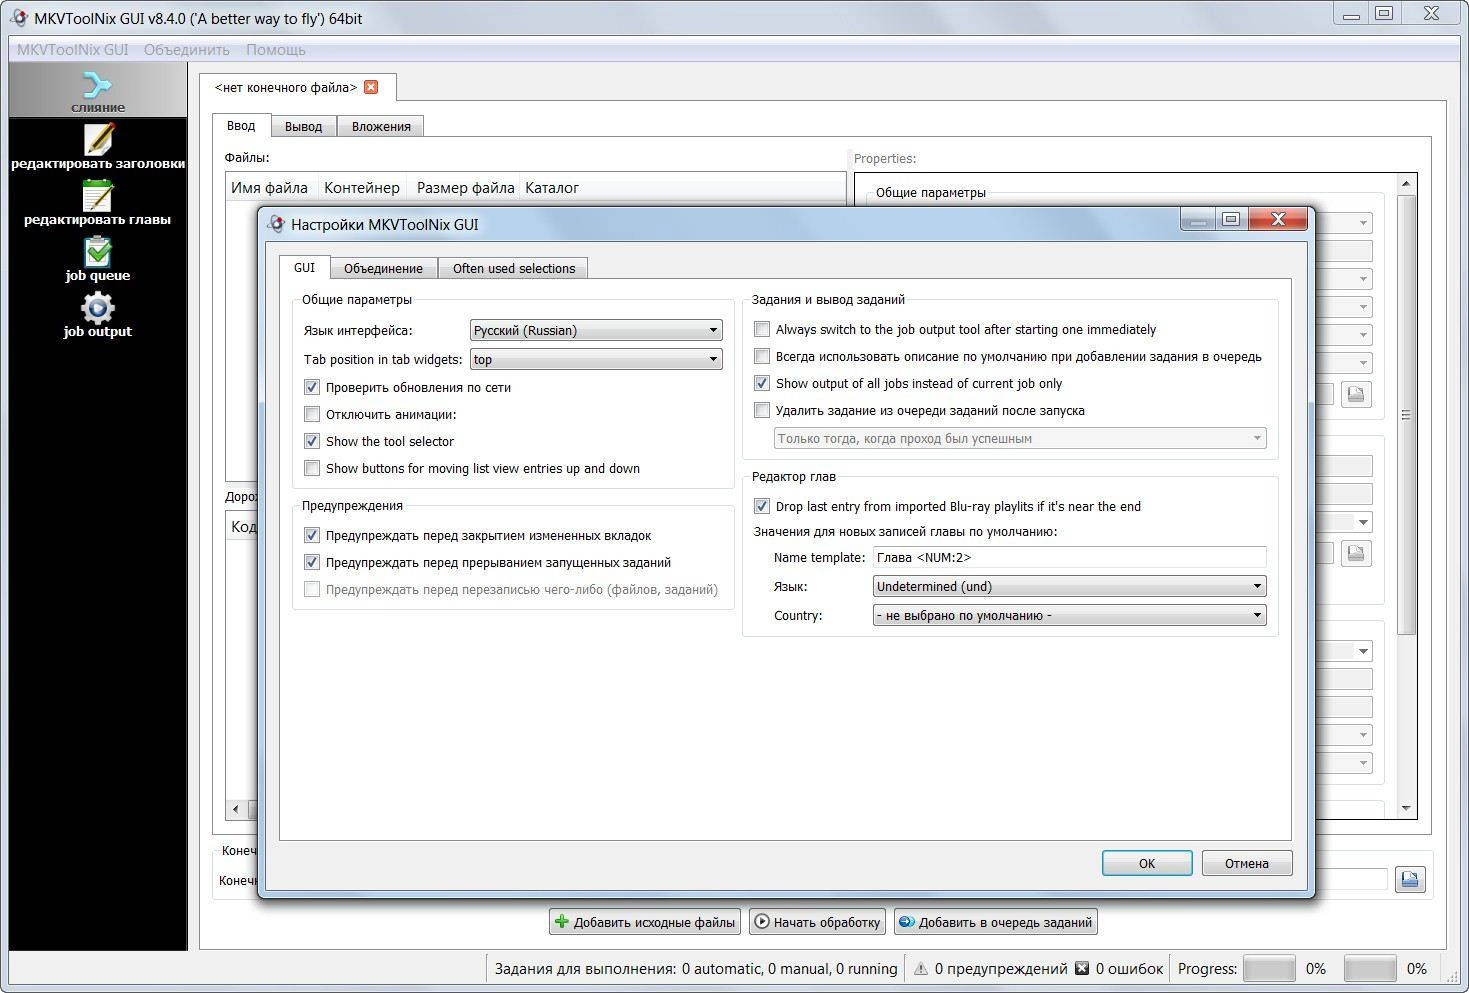Toggle Show output of all jobs checkbox
This screenshot has width=1469, height=993.
click(x=762, y=383)
